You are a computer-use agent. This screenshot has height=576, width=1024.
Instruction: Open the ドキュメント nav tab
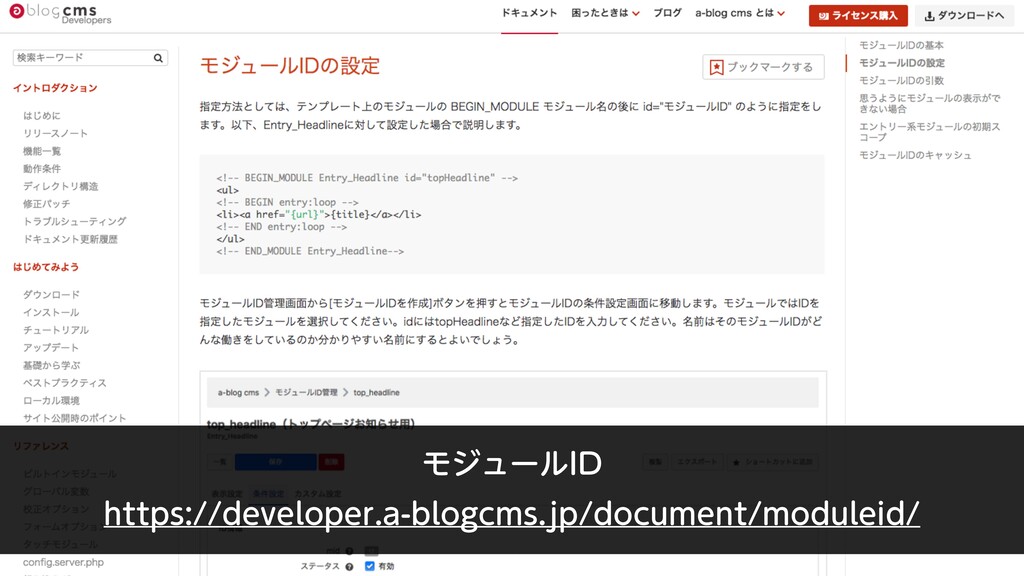[x=529, y=13]
